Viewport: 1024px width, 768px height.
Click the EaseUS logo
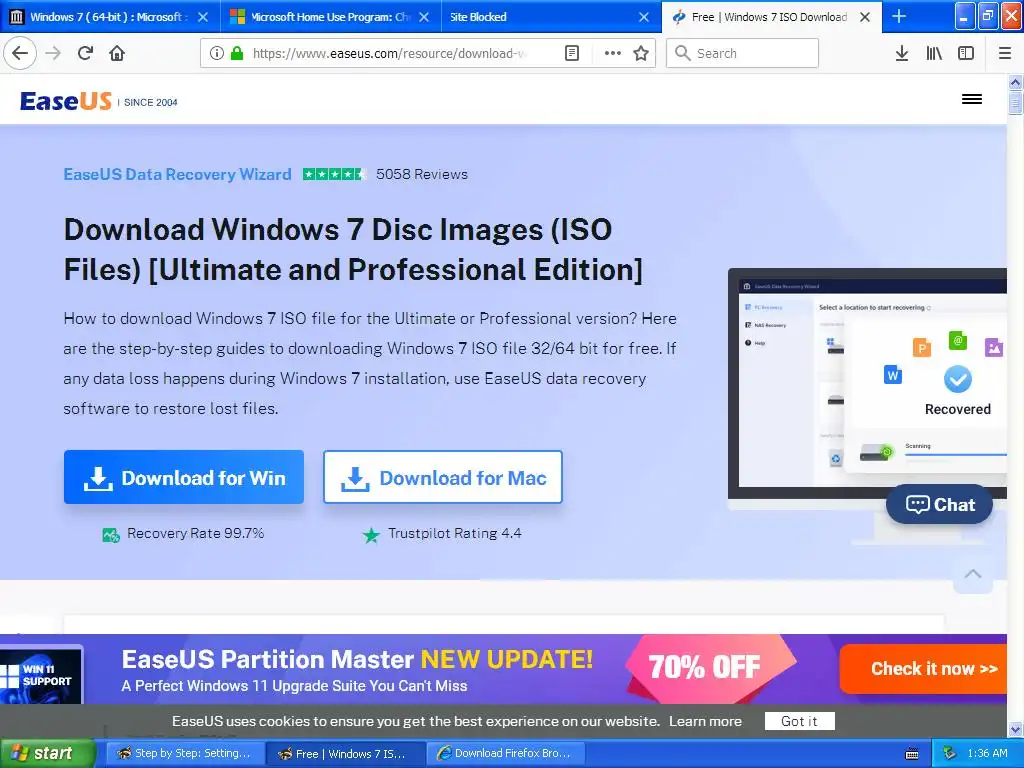66,101
